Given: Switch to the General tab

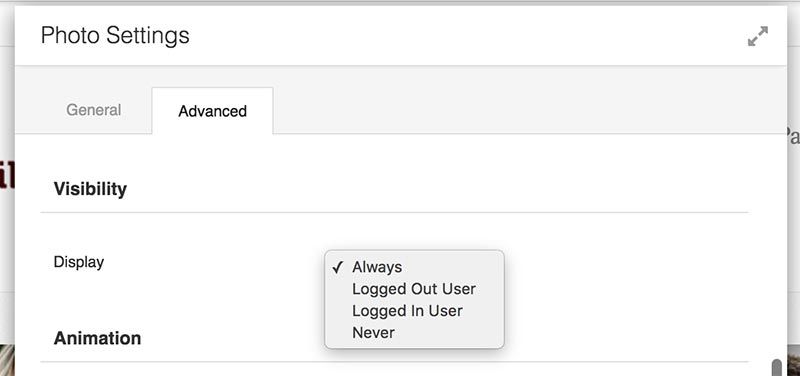Looking at the screenshot, I should pos(94,110).
